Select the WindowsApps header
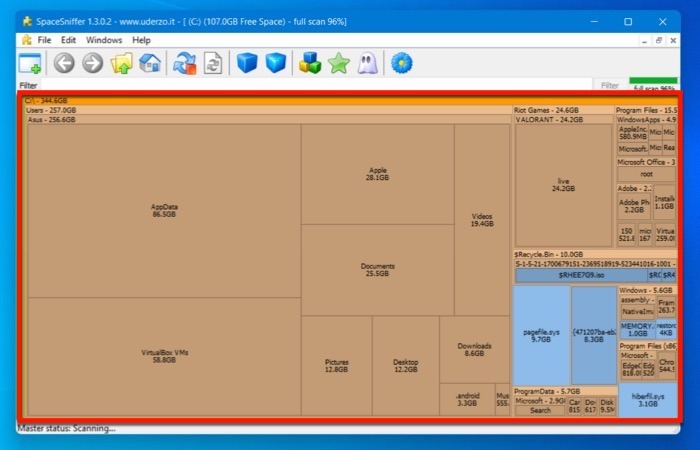 click(x=646, y=120)
